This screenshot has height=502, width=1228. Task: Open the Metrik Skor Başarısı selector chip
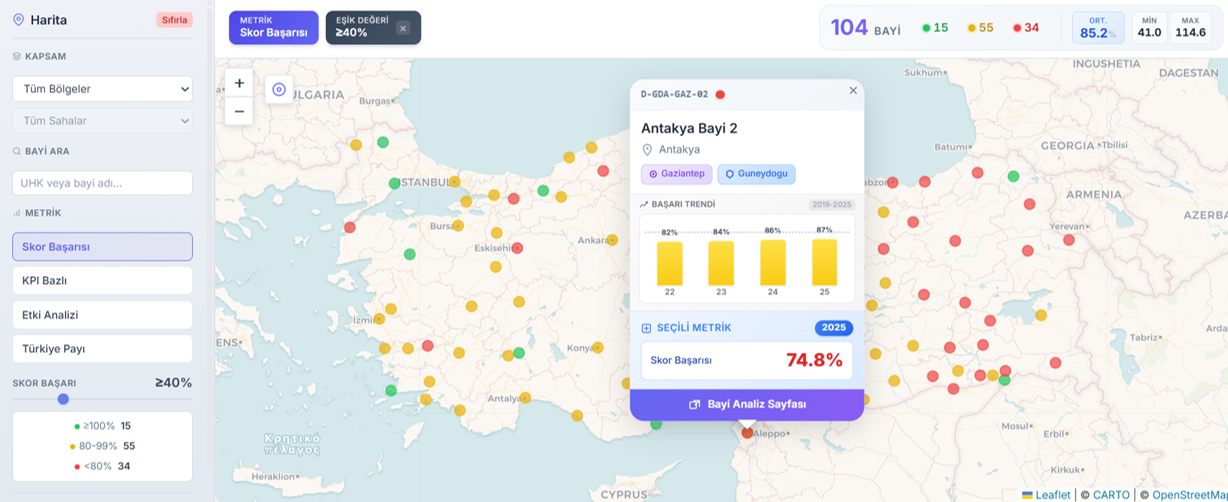click(x=273, y=27)
